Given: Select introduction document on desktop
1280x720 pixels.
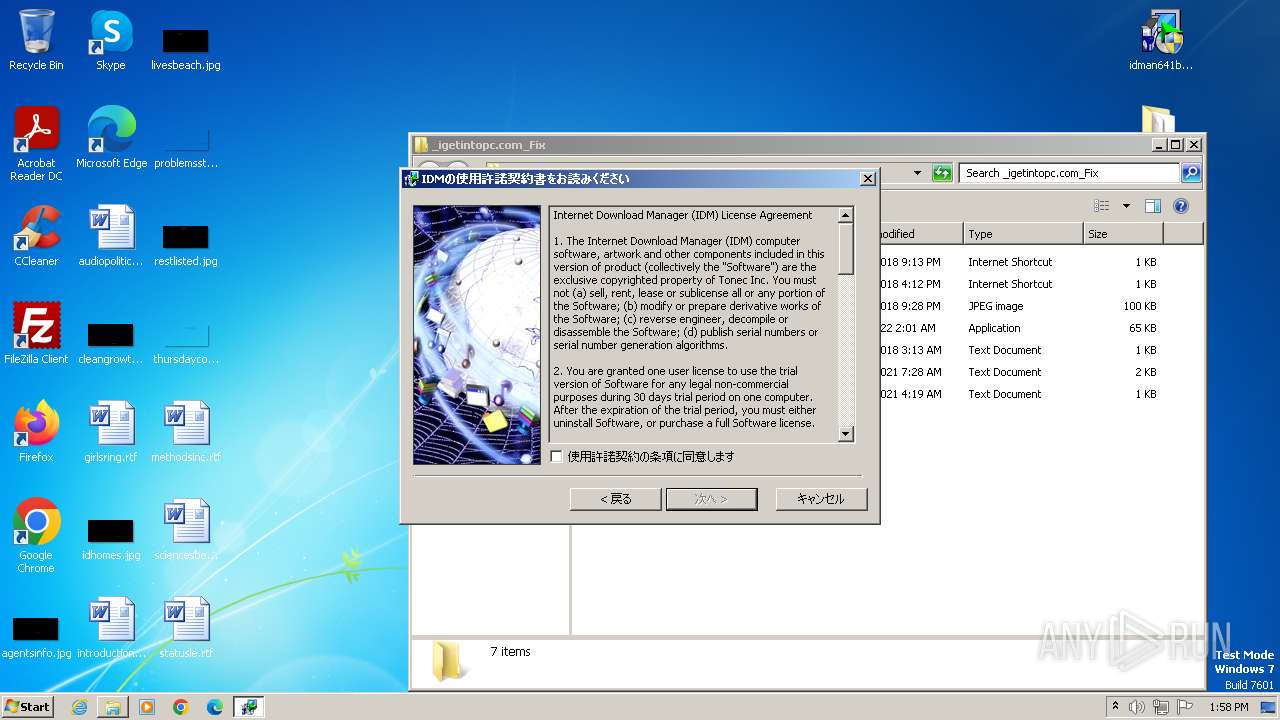Looking at the screenshot, I should point(111,629).
